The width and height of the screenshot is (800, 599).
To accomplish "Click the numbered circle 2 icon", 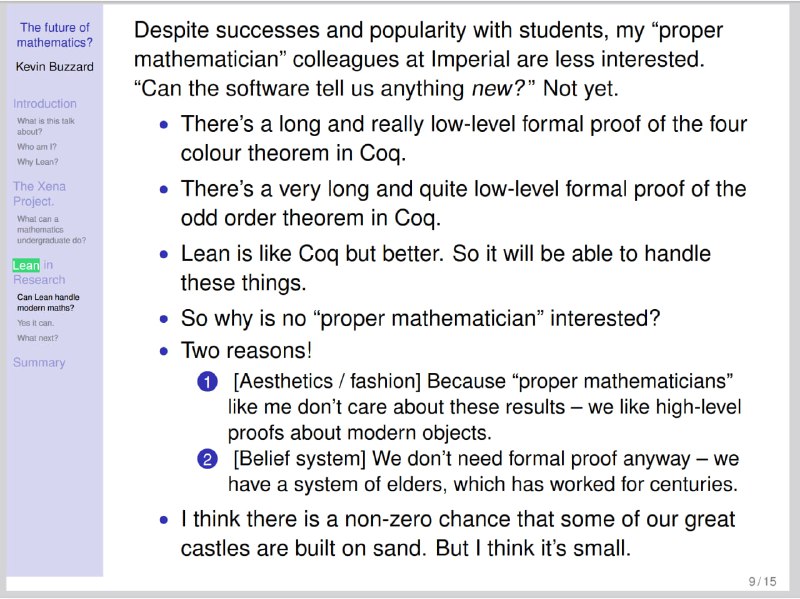I will pos(207,459).
